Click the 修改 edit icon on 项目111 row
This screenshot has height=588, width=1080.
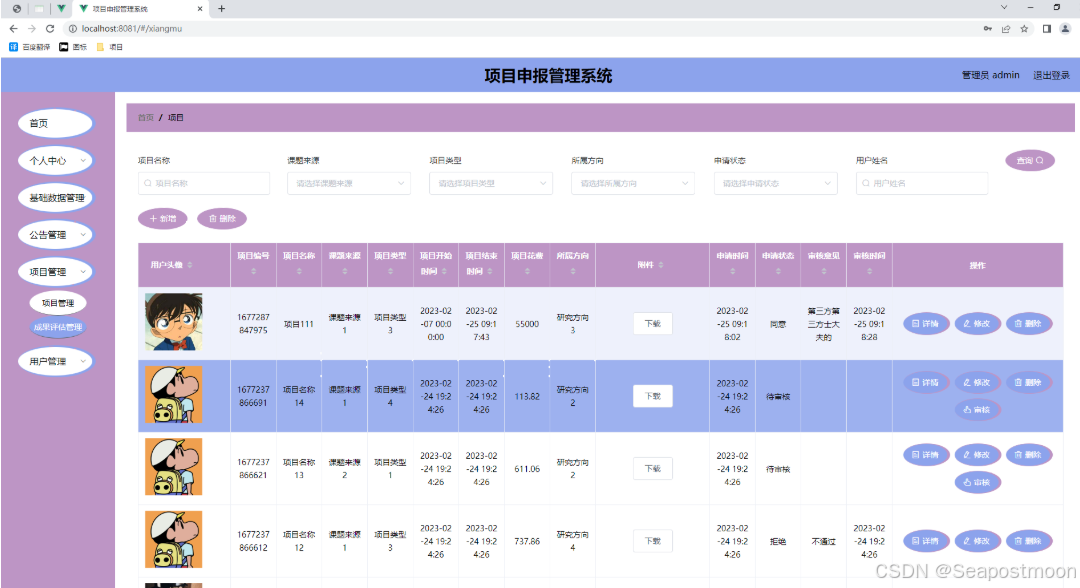977,323
